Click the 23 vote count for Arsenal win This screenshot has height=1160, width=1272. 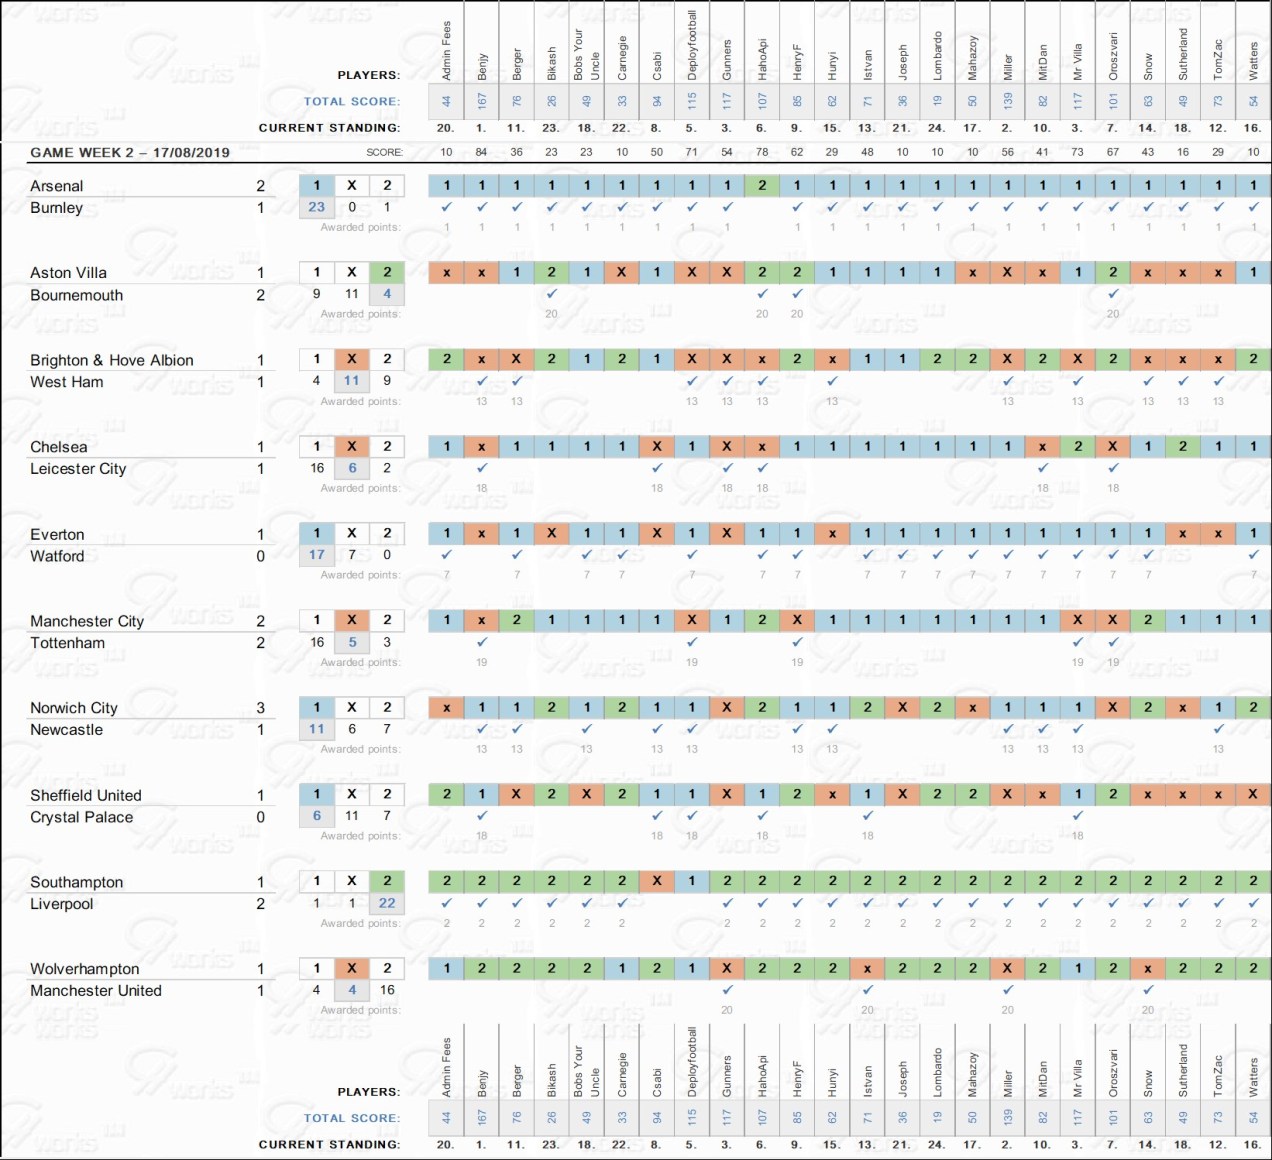(x=317, y=207)
